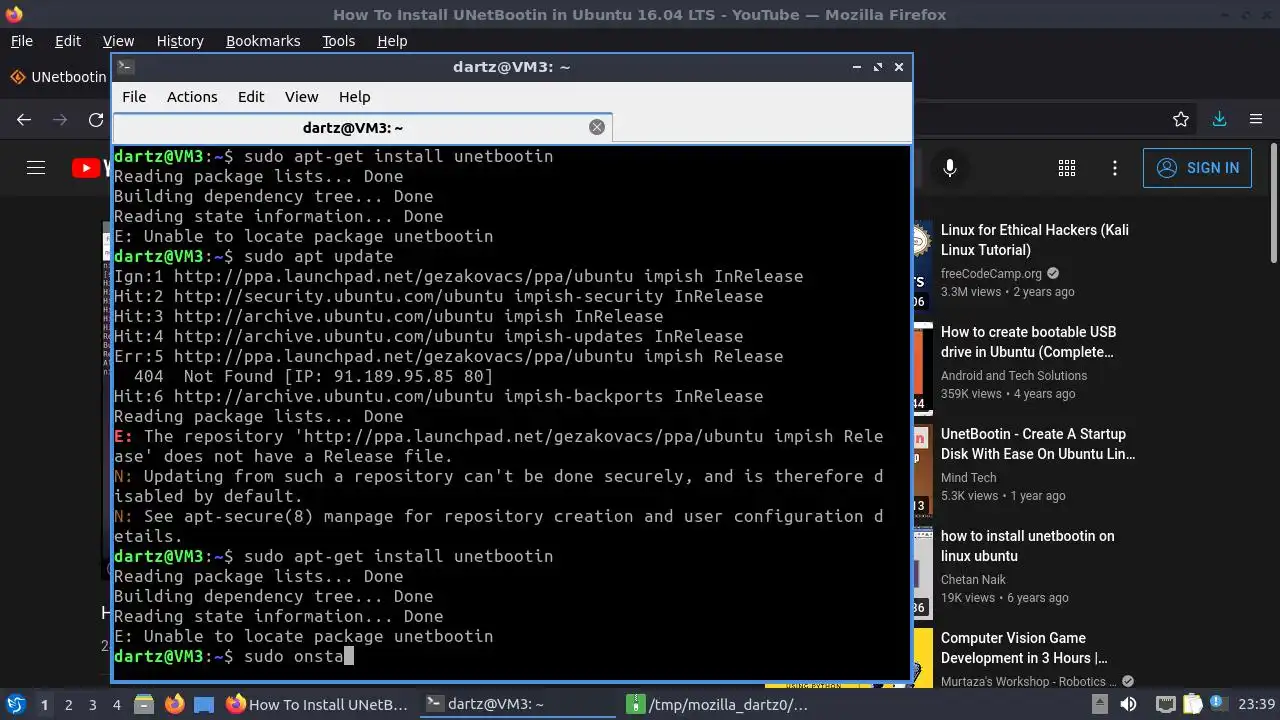Viewport: 1280px width, 720px height.
Task: Open the Firefox Bookmarks menu
Action: [x=263, y=41]
